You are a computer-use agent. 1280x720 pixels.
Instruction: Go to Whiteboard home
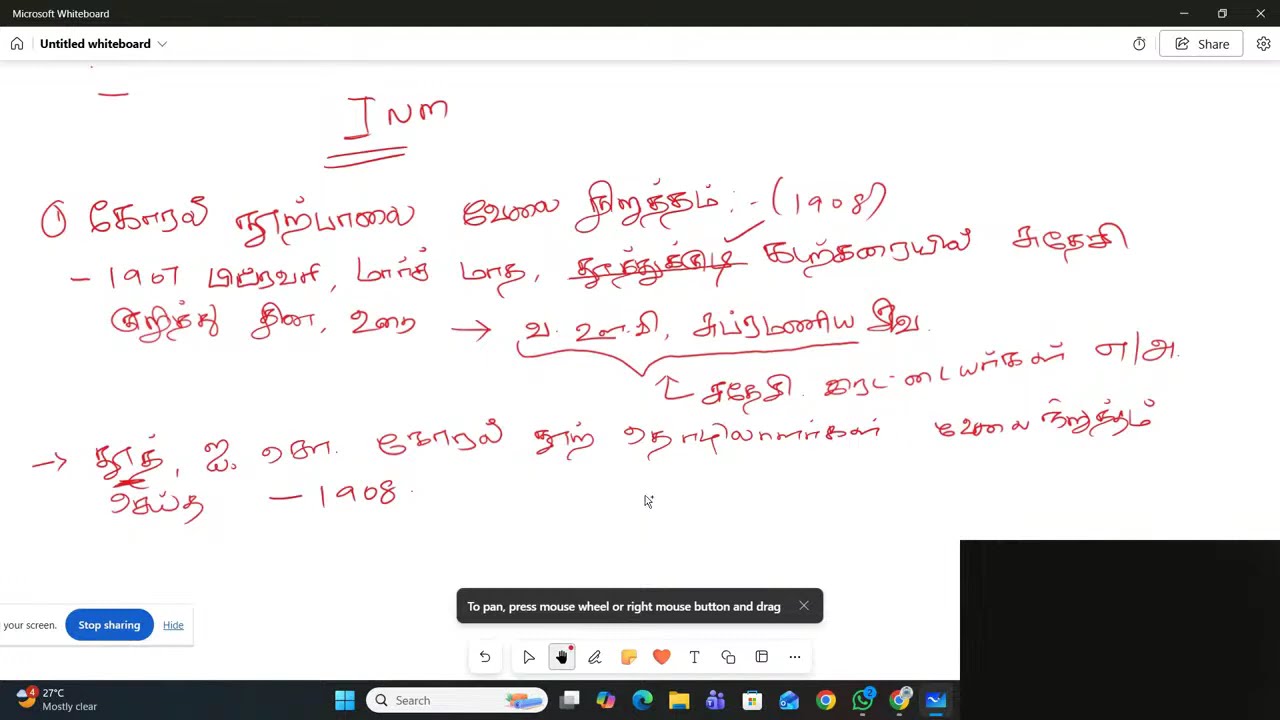[17, 44]
